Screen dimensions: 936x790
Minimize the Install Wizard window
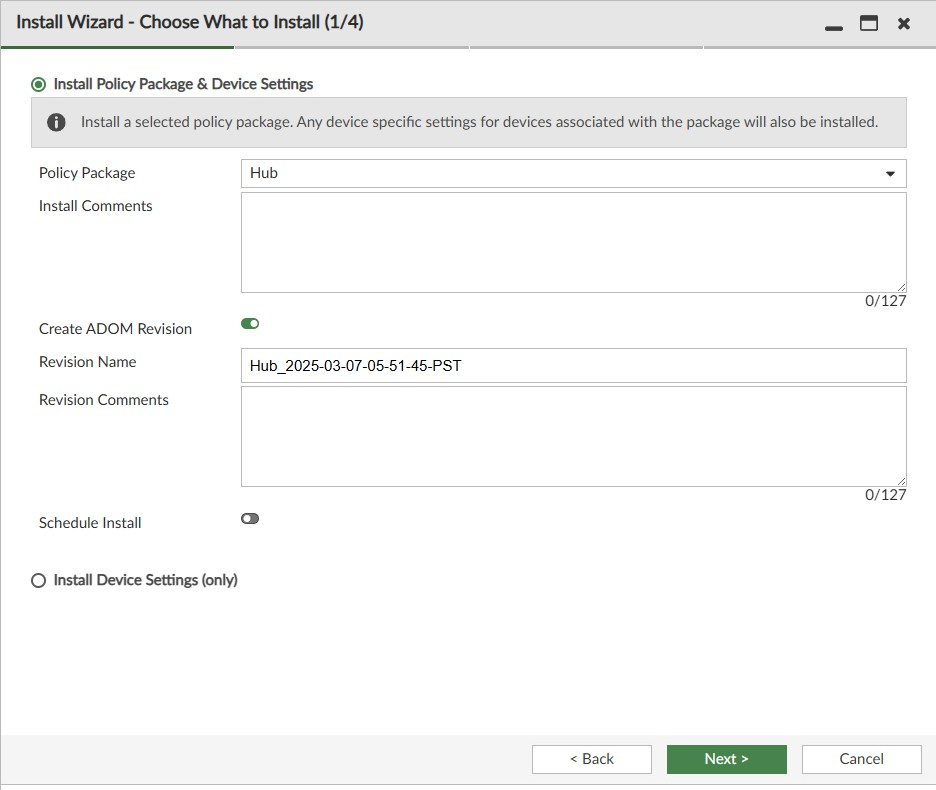click(x=834, y=24)
